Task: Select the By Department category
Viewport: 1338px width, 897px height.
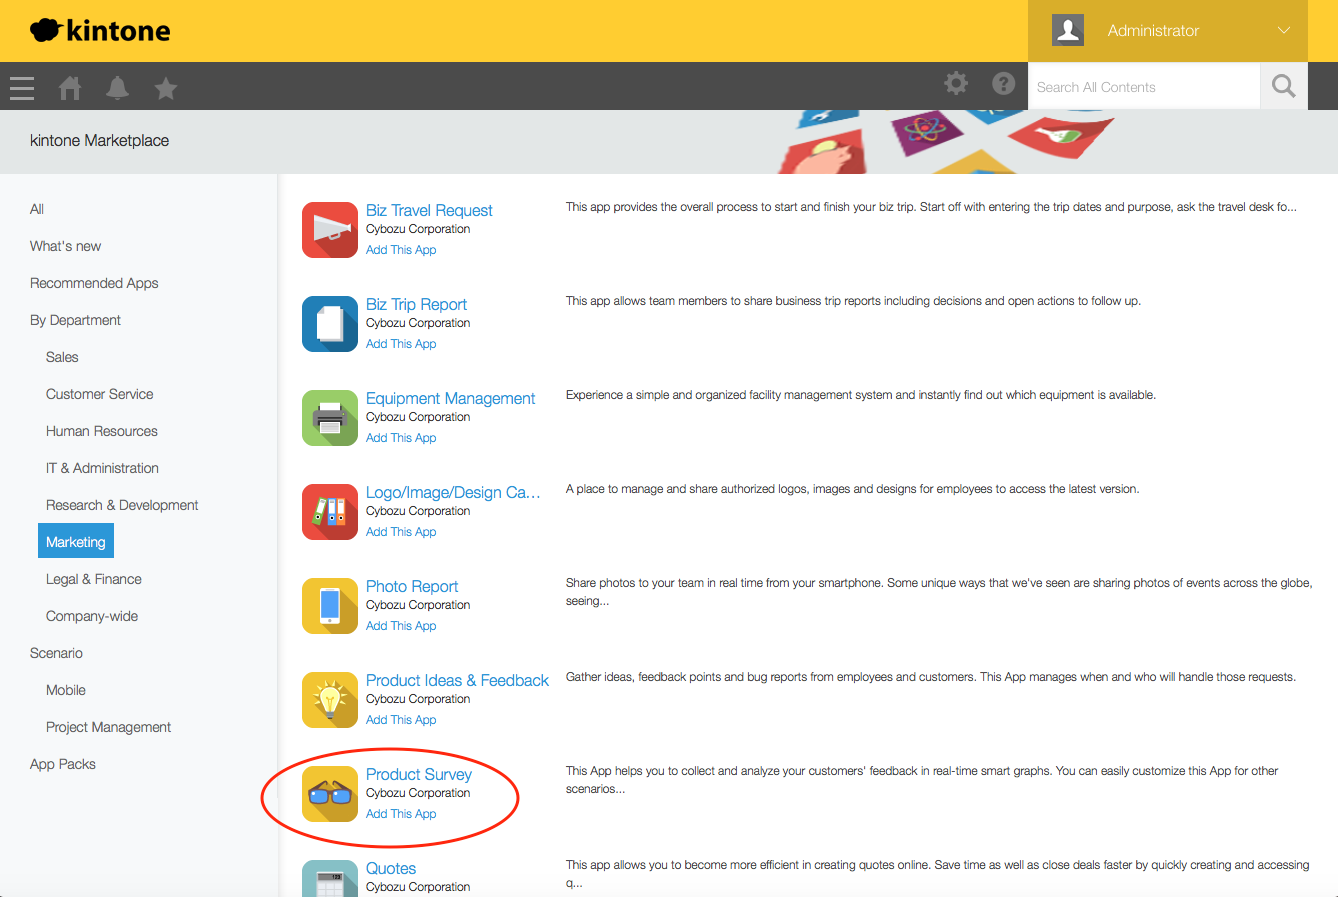Action: (75, 320)
